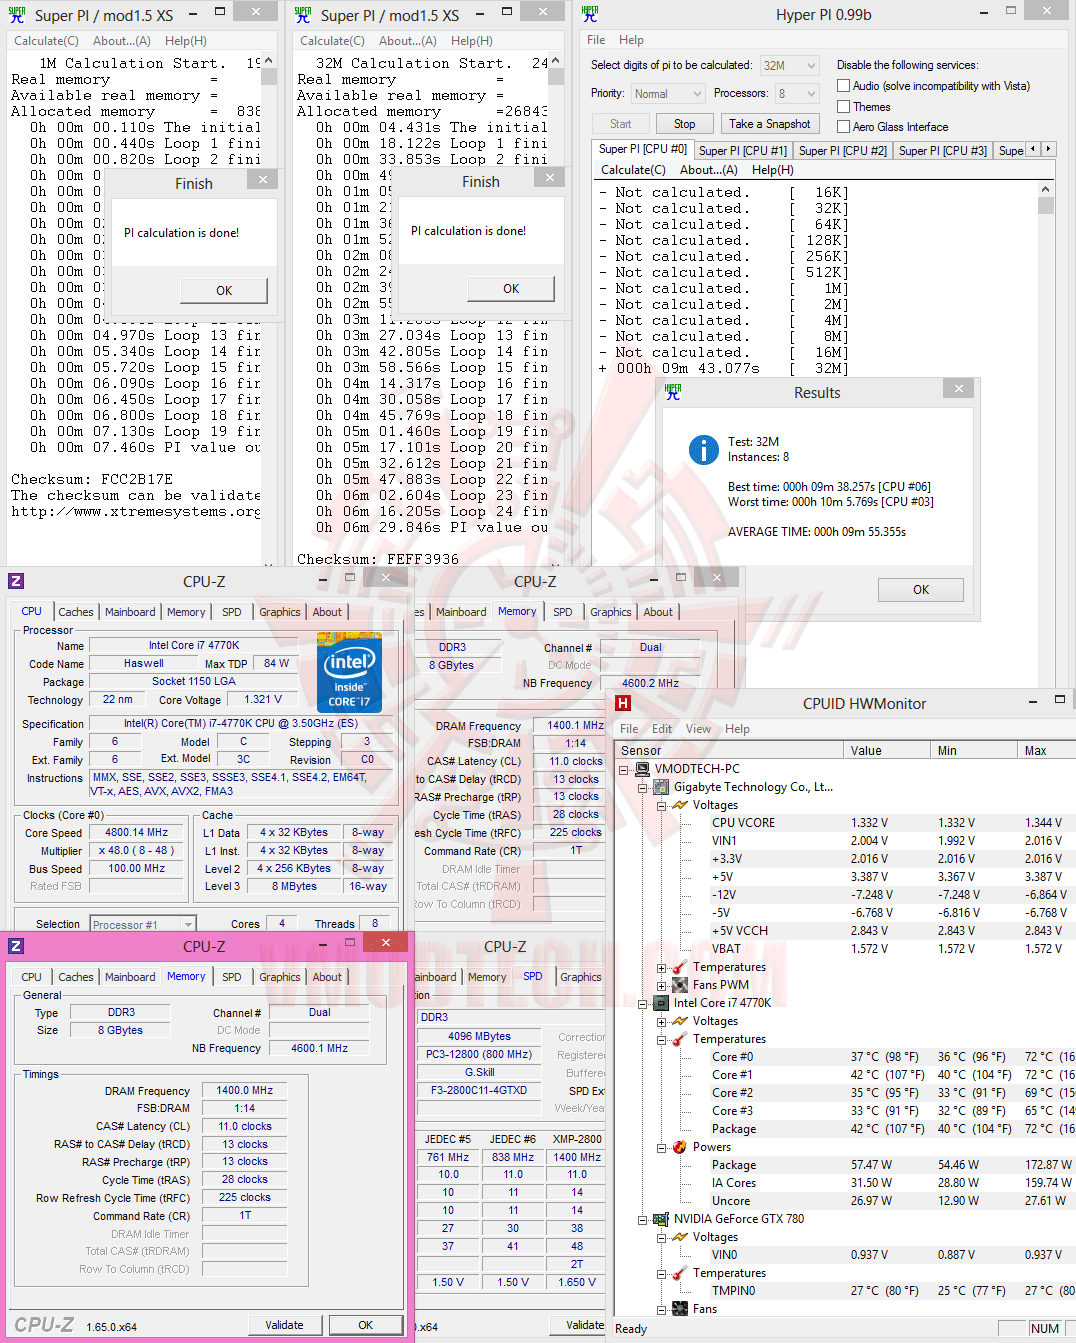Image resolution: width=1076 pixels, height=1343 pixels.
Task: Collapse the Powers node
Action: tap(662, 1148)
